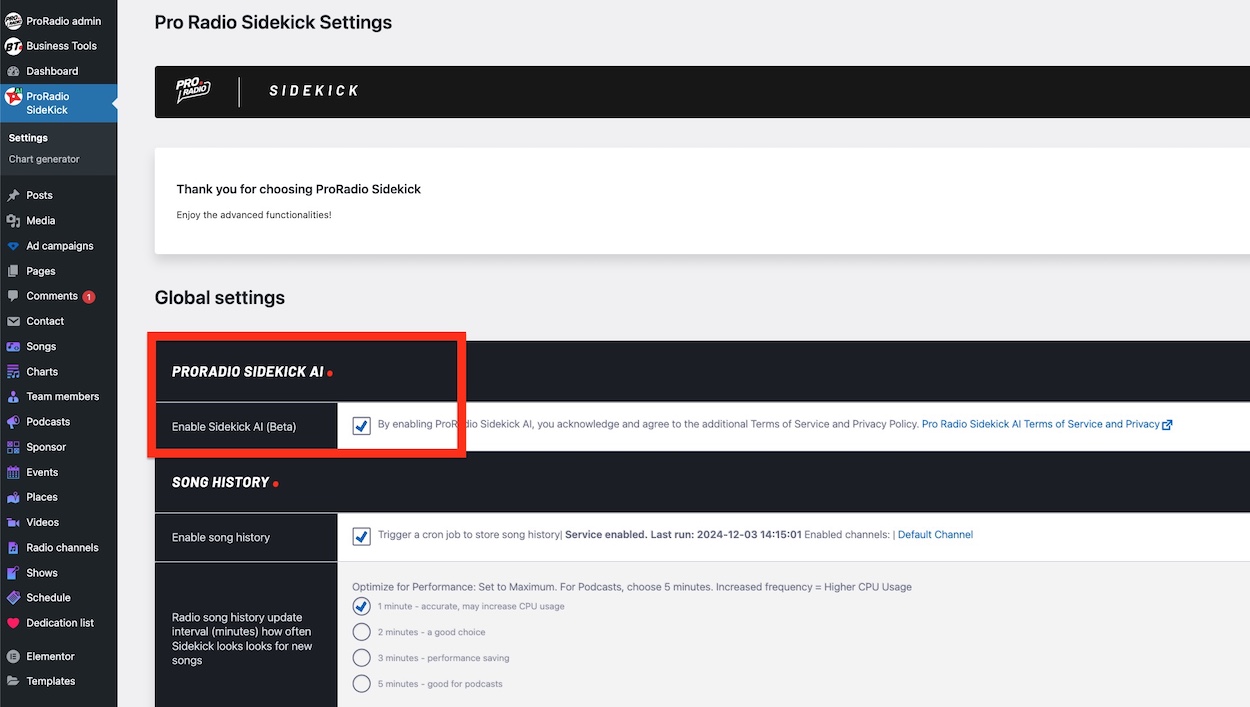Click the Podcasts megaphone icon

coord(13,422)
